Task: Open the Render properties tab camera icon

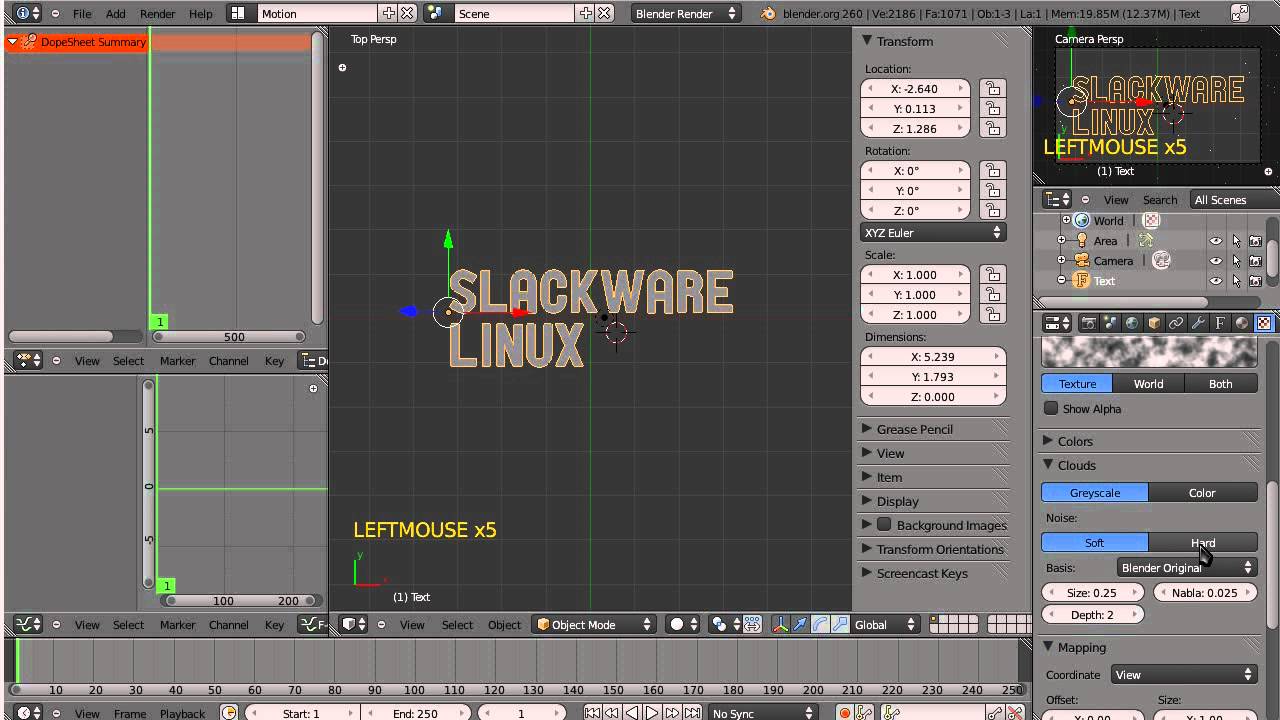Action: [1088, 323]
